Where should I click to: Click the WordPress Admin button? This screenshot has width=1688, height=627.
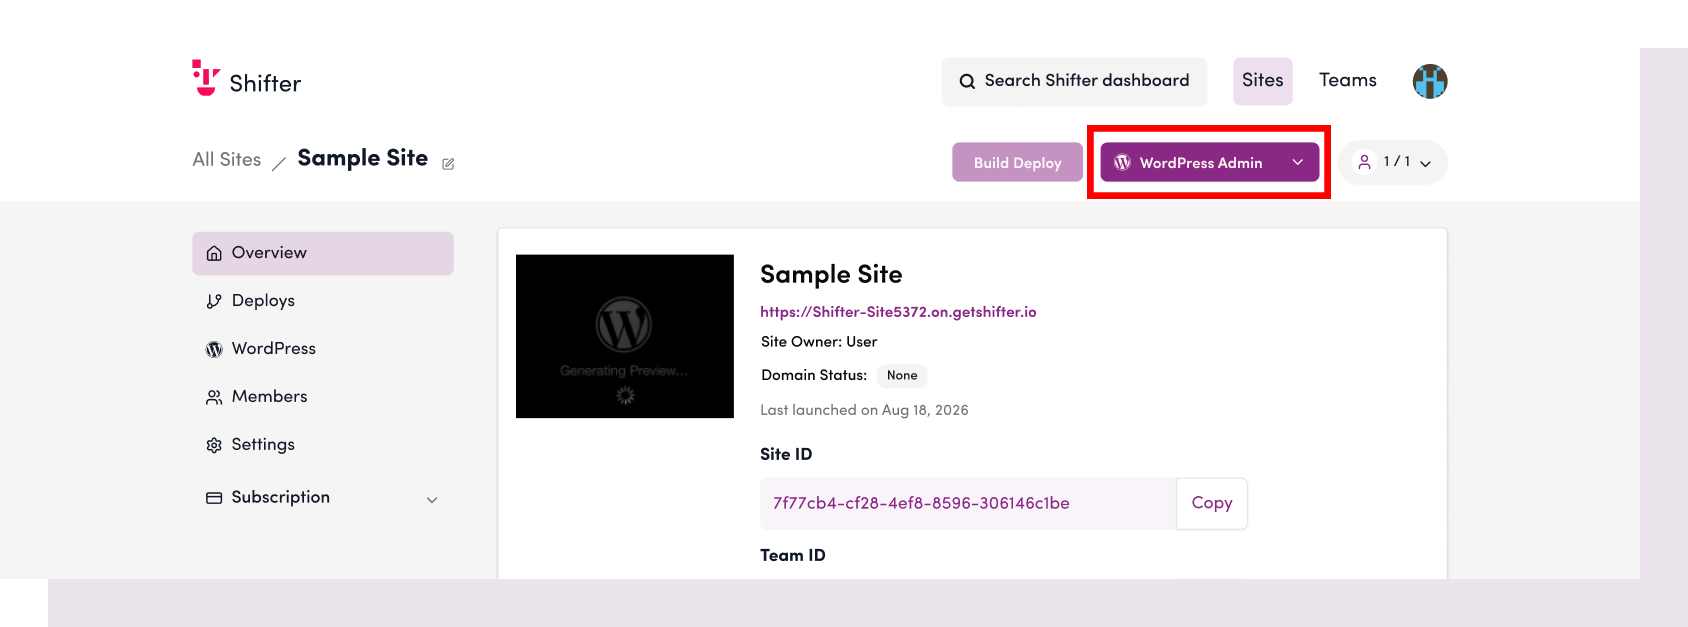1210,162
